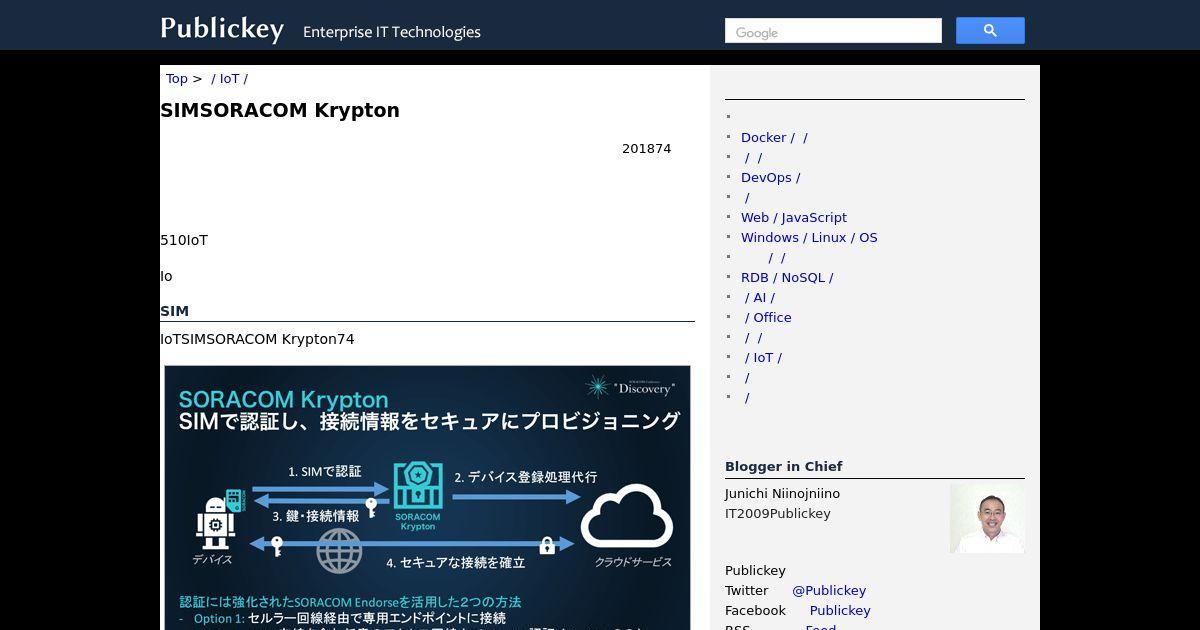Screen dimensions: 1200x630
Task: Click the Junichi Niino profile photo
Action: coord(987,518)
